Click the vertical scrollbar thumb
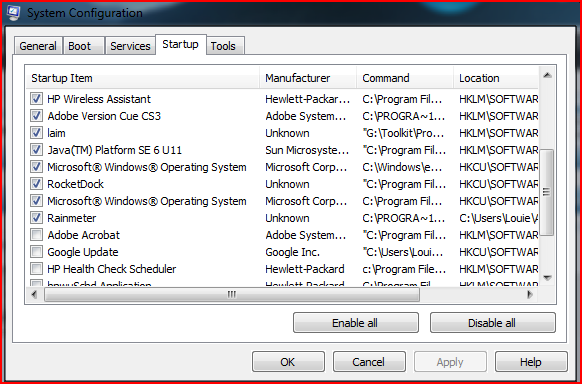 pos(547,192)
